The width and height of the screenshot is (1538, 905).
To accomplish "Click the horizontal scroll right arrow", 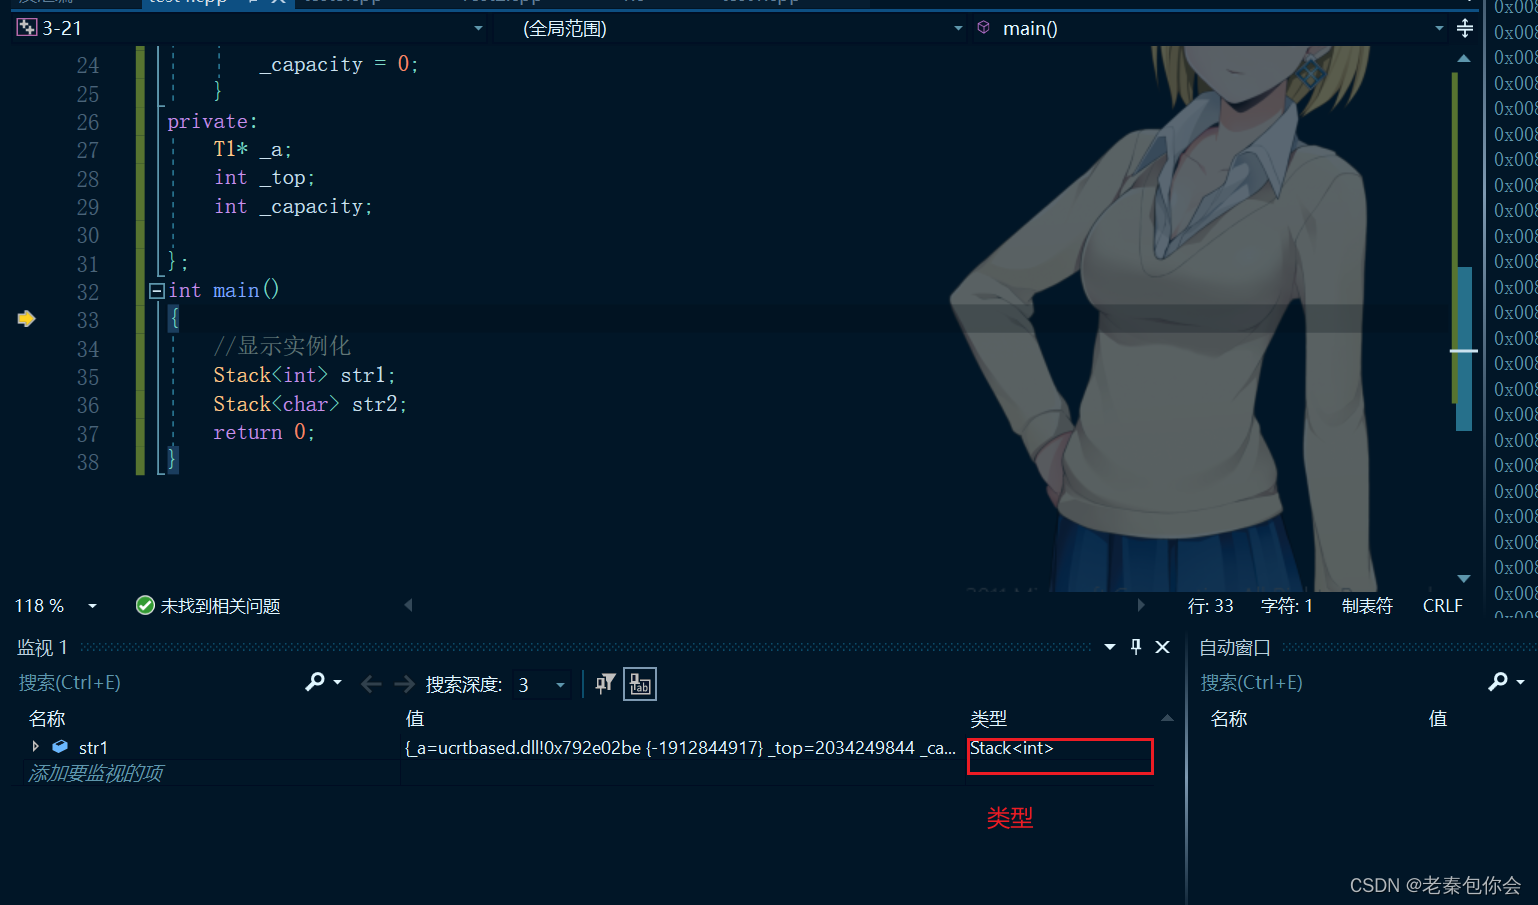I will coord(1141,605).
